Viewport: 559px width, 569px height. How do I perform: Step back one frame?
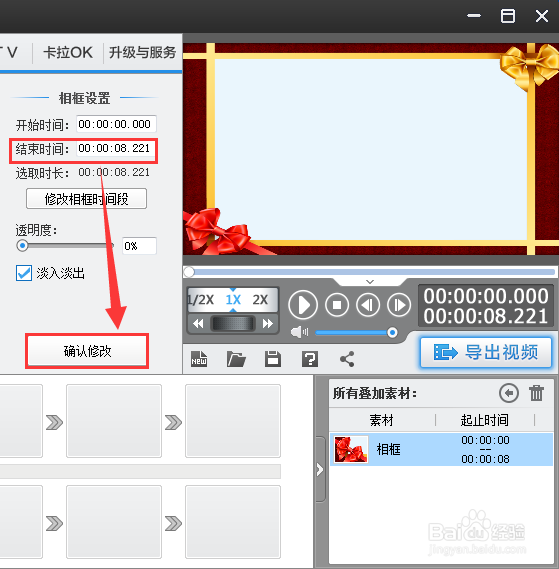[368, 305]
